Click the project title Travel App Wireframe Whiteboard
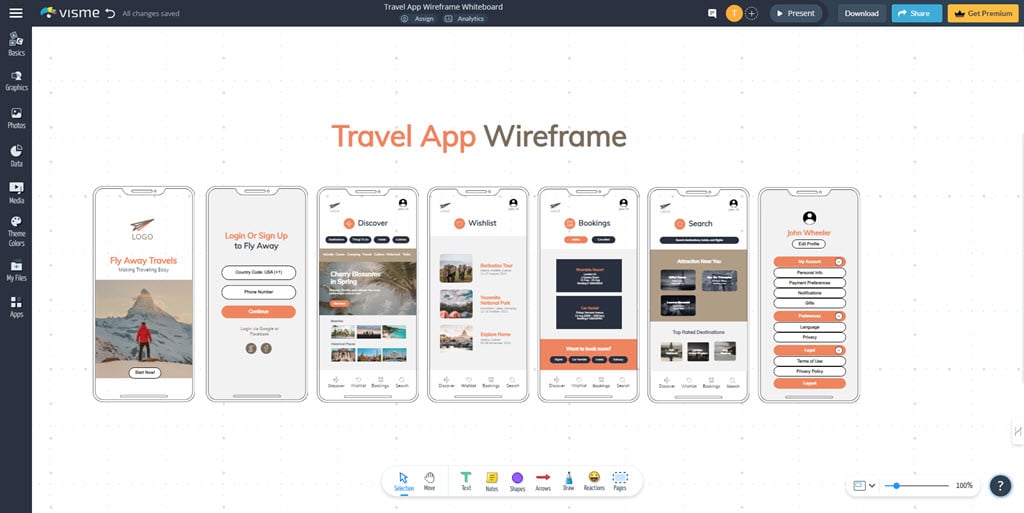The width and height of the screenshot is (1024, 513). coord(443,7)
